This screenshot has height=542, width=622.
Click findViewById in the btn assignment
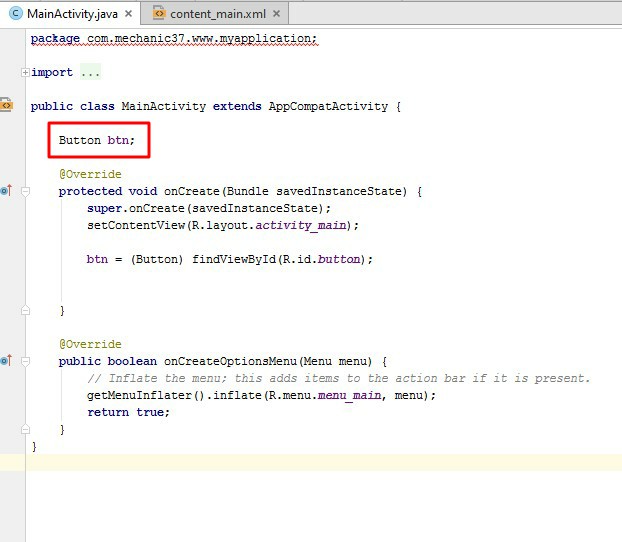pyautogui.click(x=234, y=259)
